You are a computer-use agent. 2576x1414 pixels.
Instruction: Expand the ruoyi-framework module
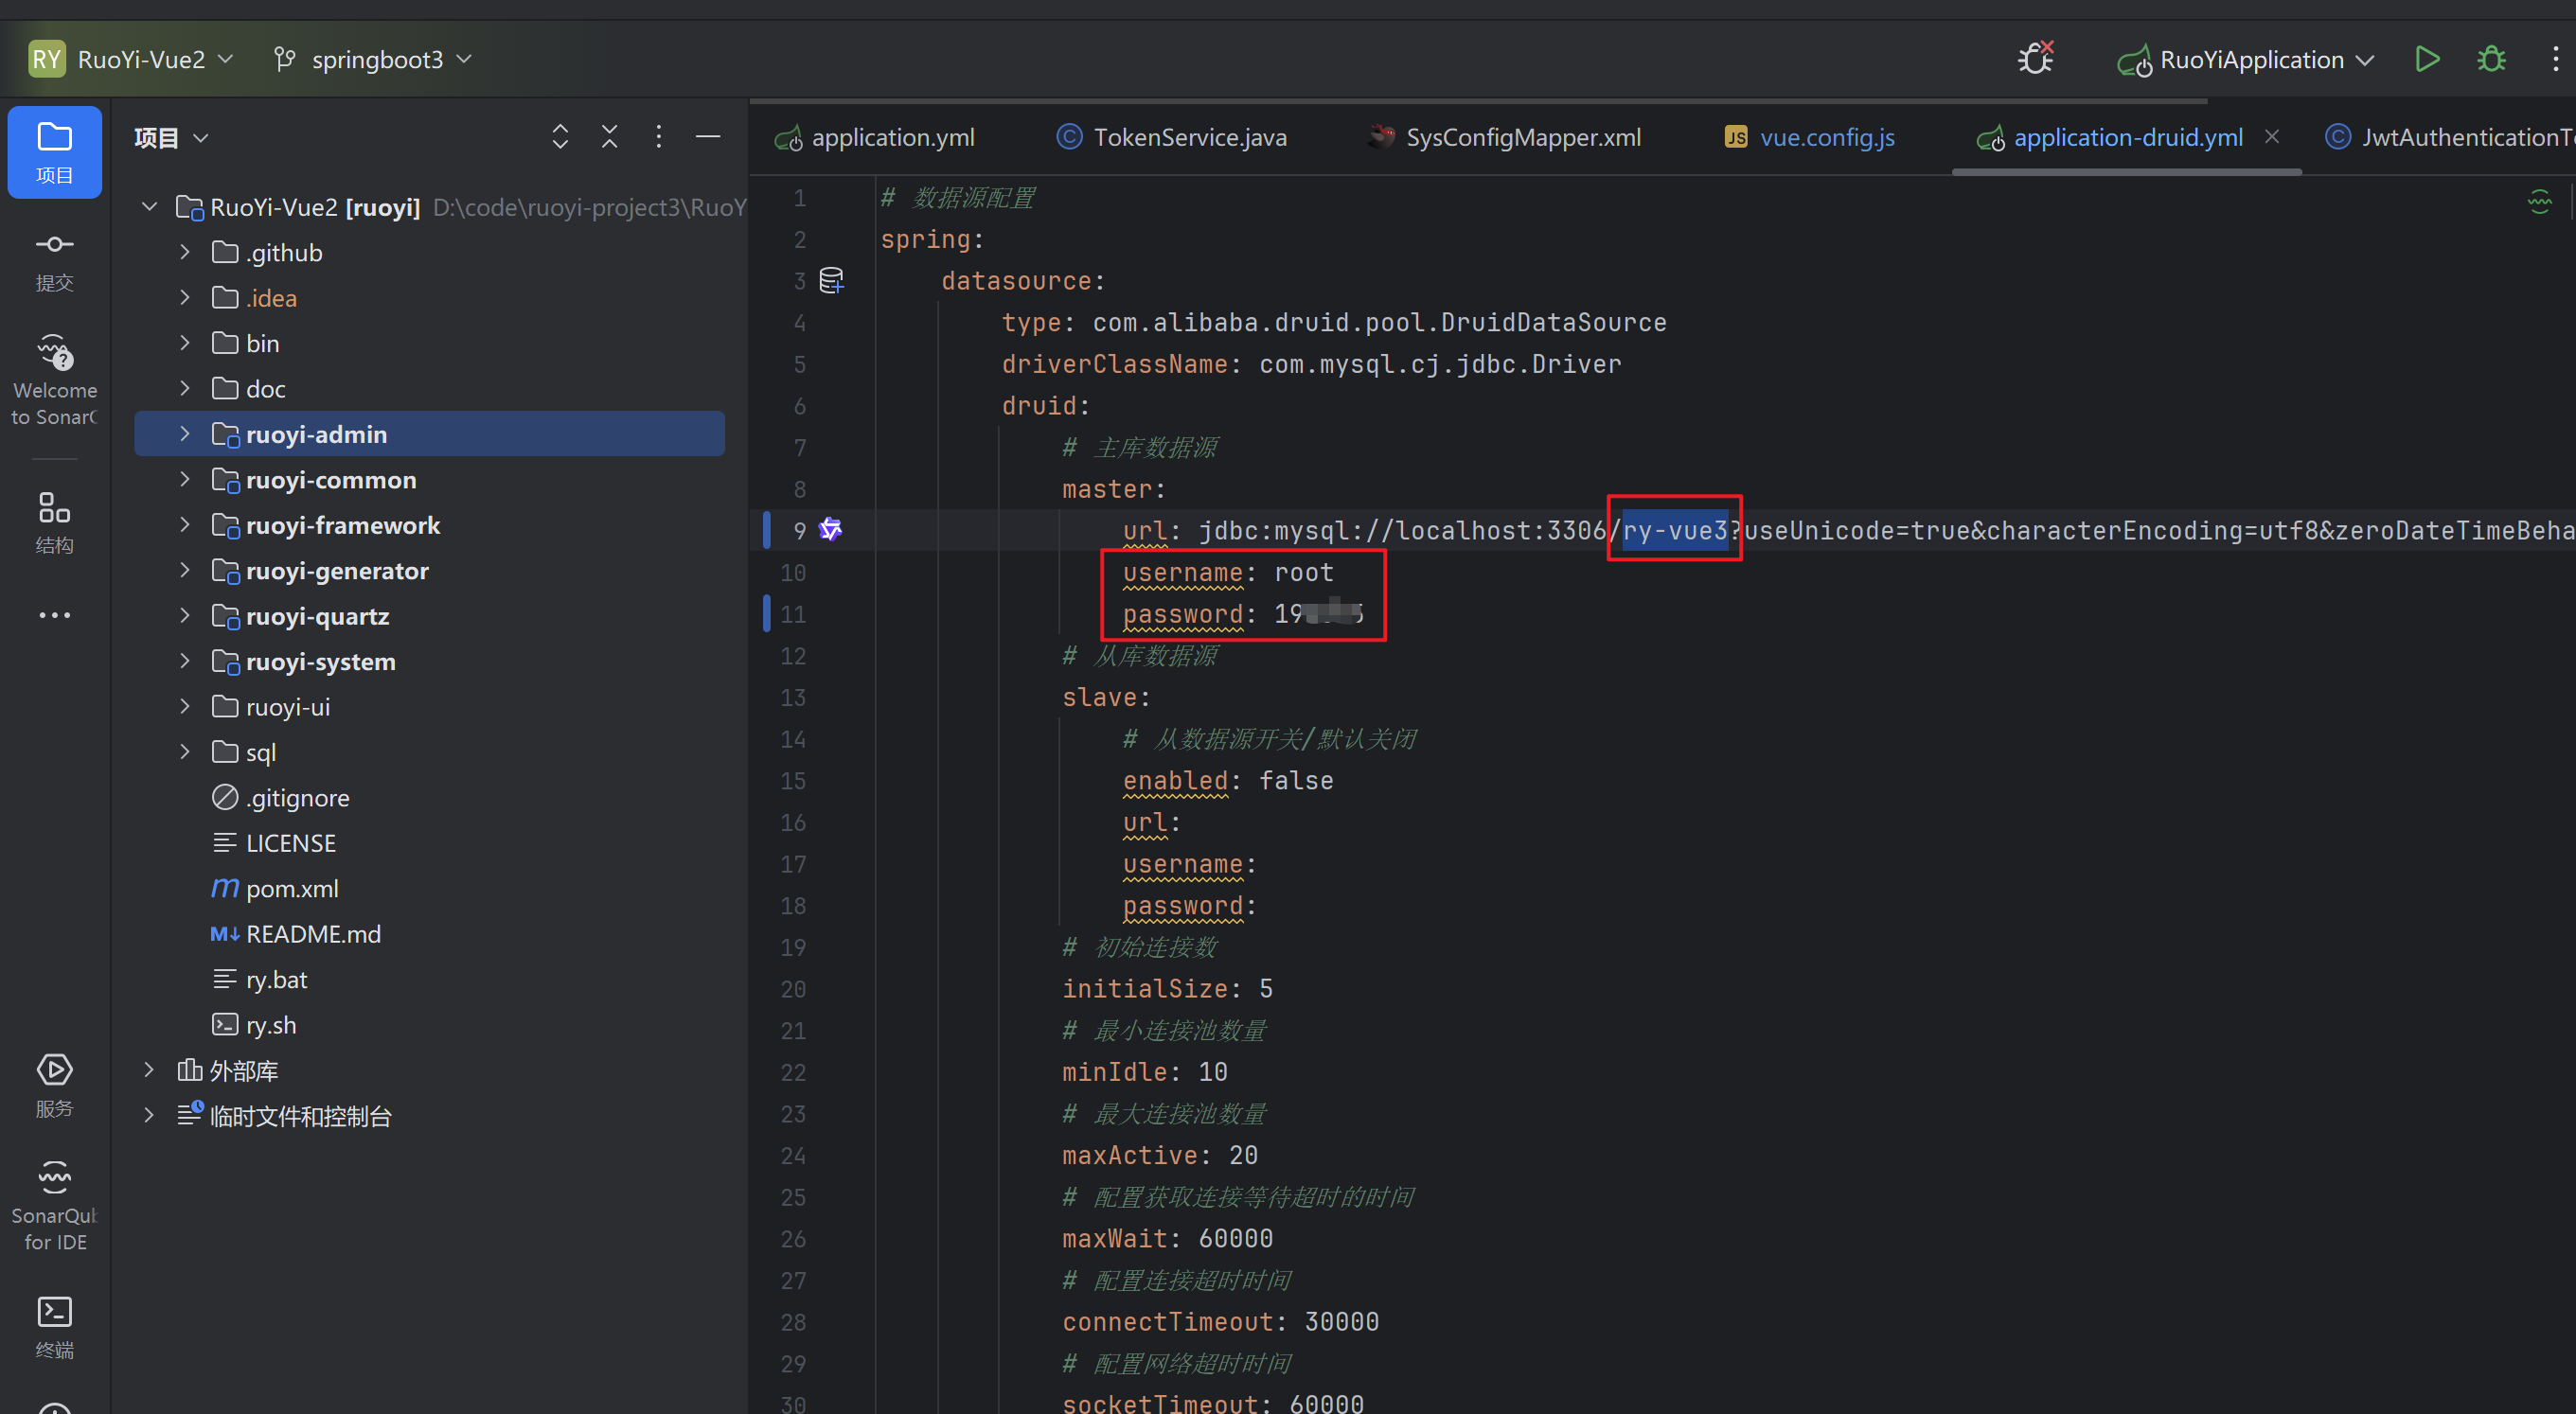[185, 525]
